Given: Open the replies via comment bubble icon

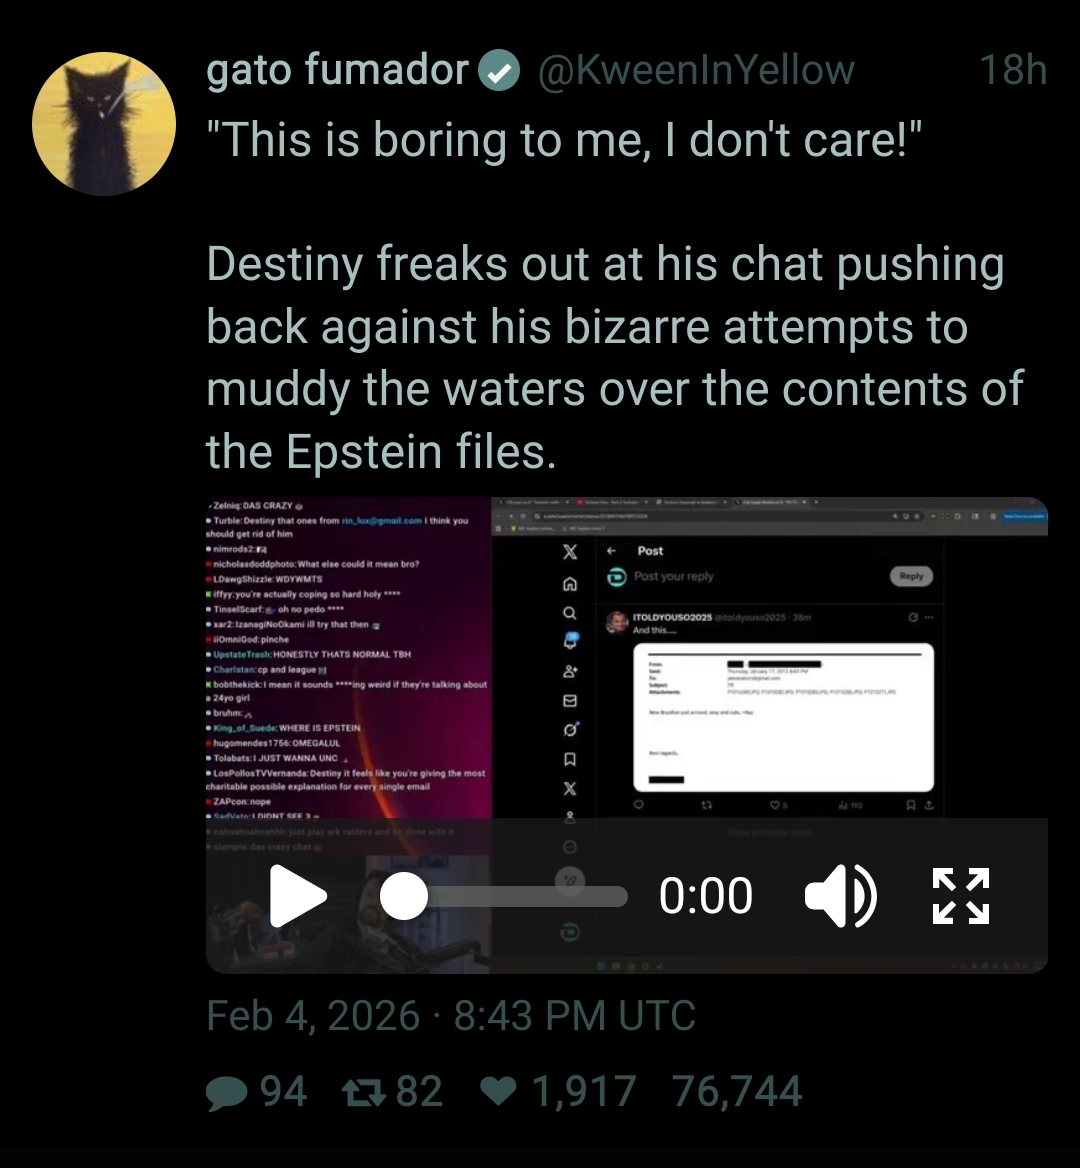Looking at the screenshot, I should click(x=226, y=1093).
